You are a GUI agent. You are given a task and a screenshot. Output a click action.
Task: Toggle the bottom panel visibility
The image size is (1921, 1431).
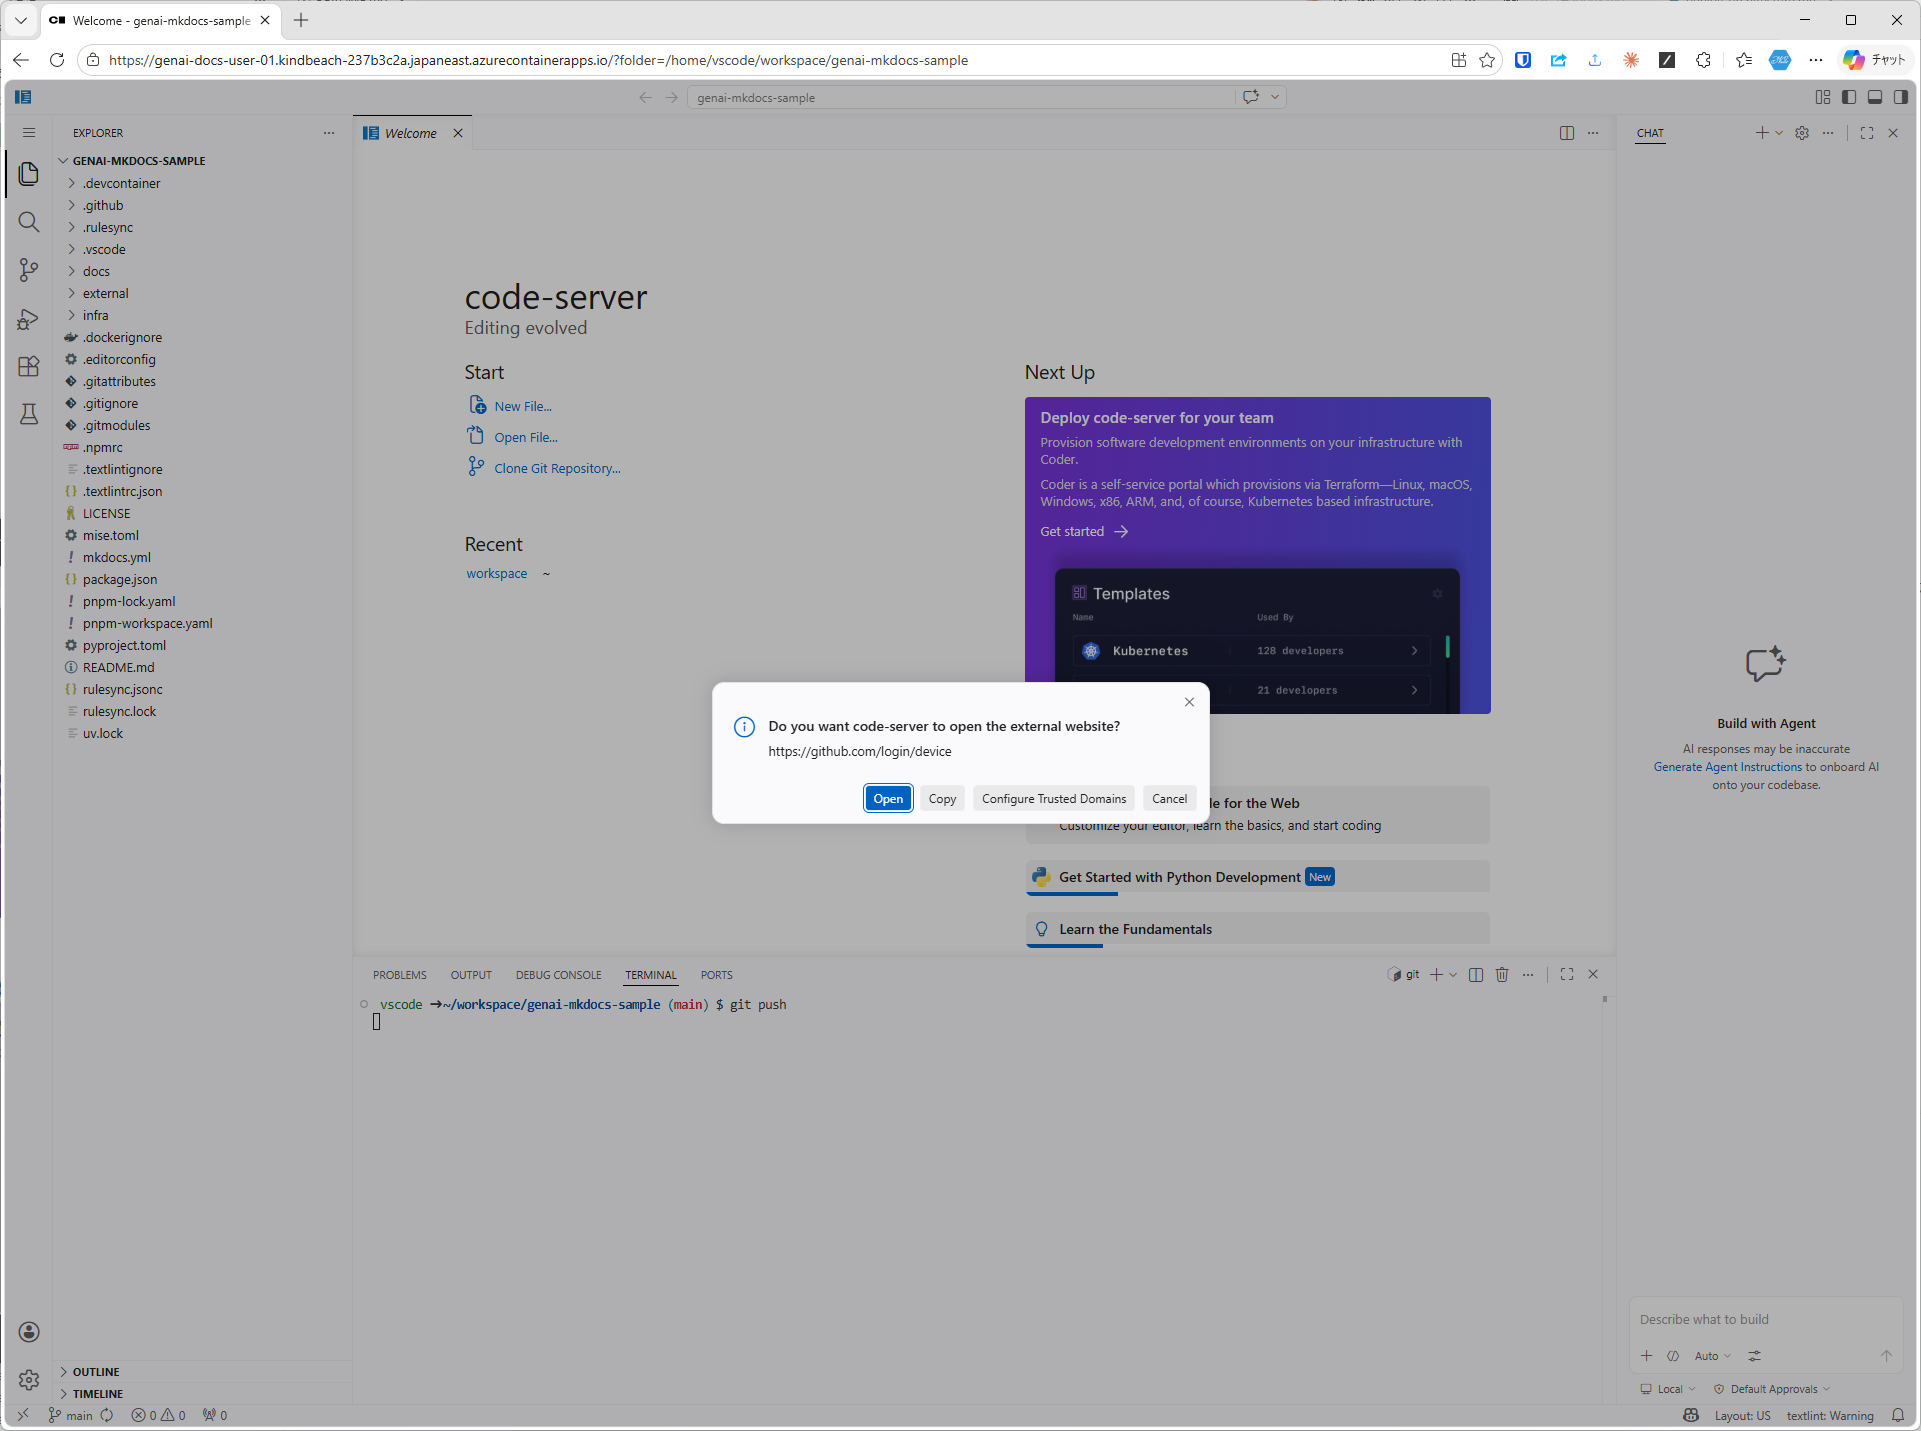click(x=1875, y=97)
